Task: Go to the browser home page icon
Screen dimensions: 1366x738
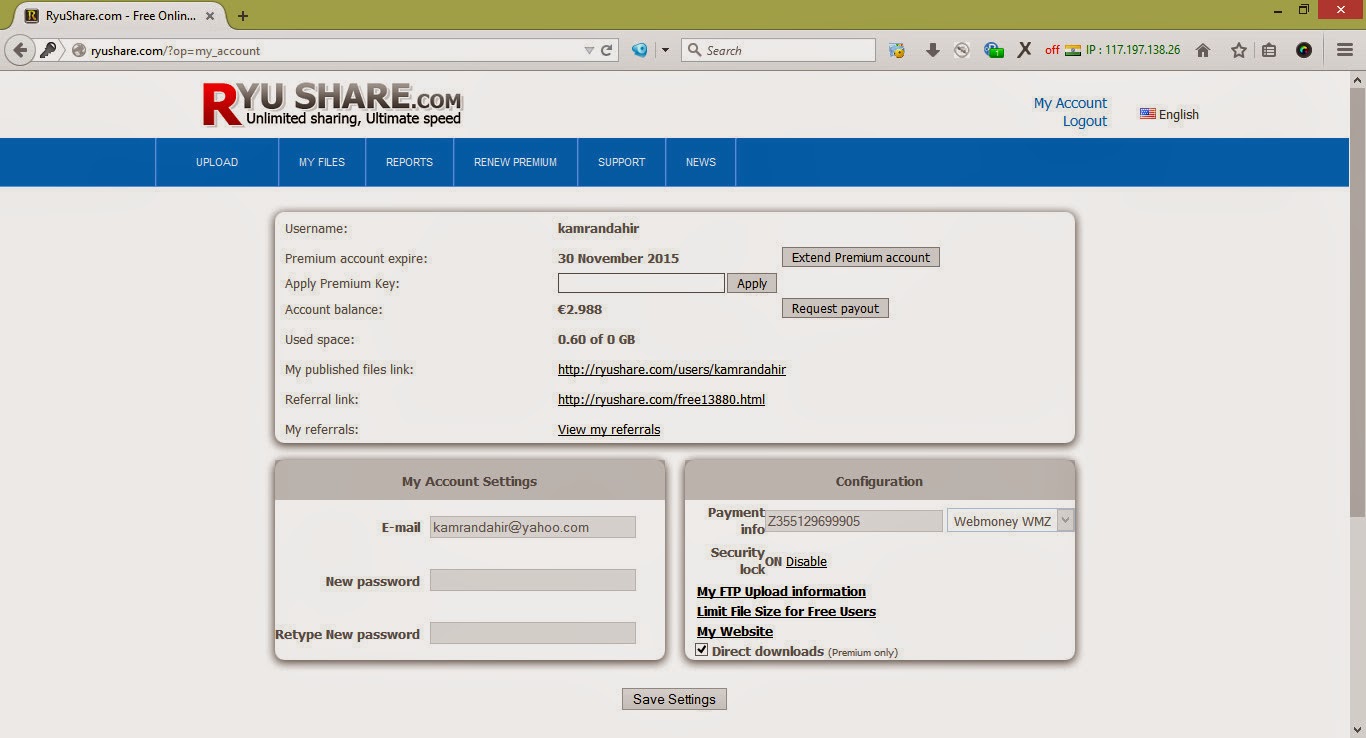Action: [x=1203, y=50]
